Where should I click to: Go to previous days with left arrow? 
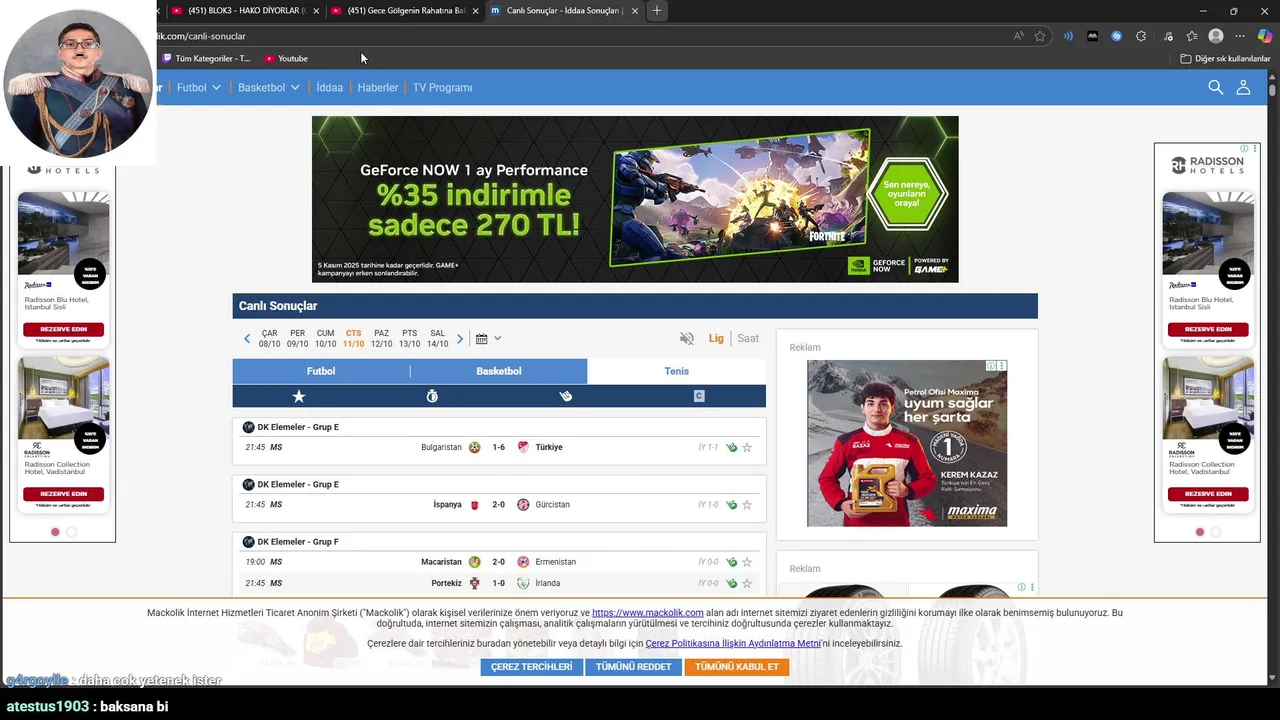[x=247, y=339]
